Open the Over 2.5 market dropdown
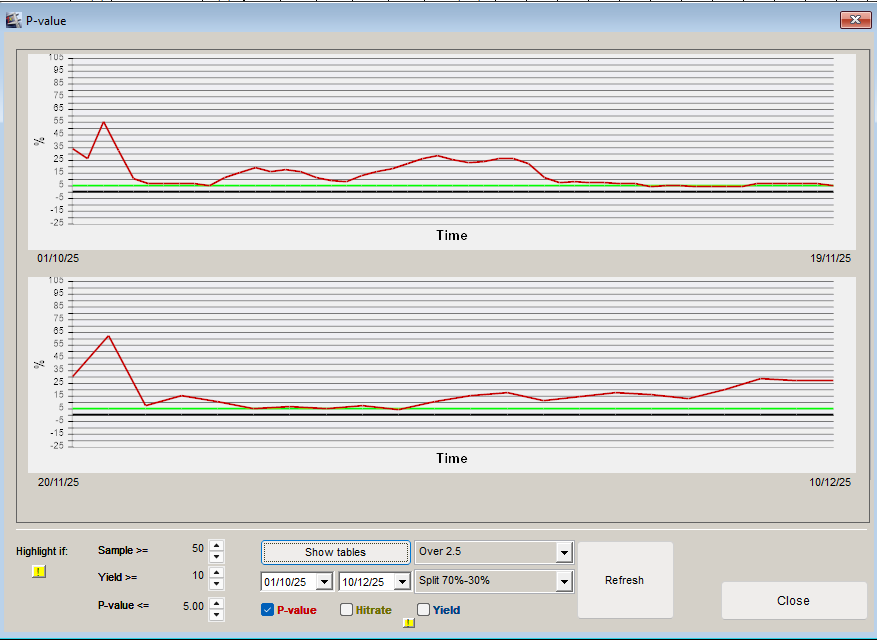Screen dimensions: 877x640 coord(565,551)
